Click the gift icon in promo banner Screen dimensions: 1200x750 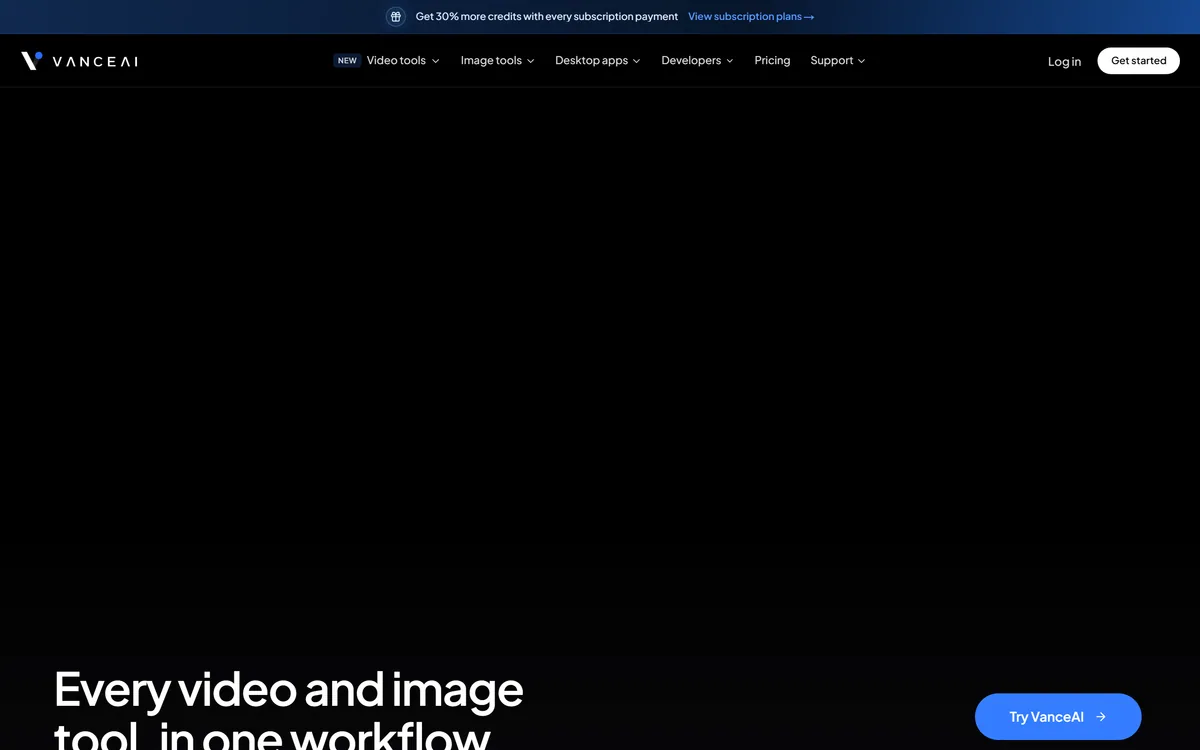pos(396,17)
